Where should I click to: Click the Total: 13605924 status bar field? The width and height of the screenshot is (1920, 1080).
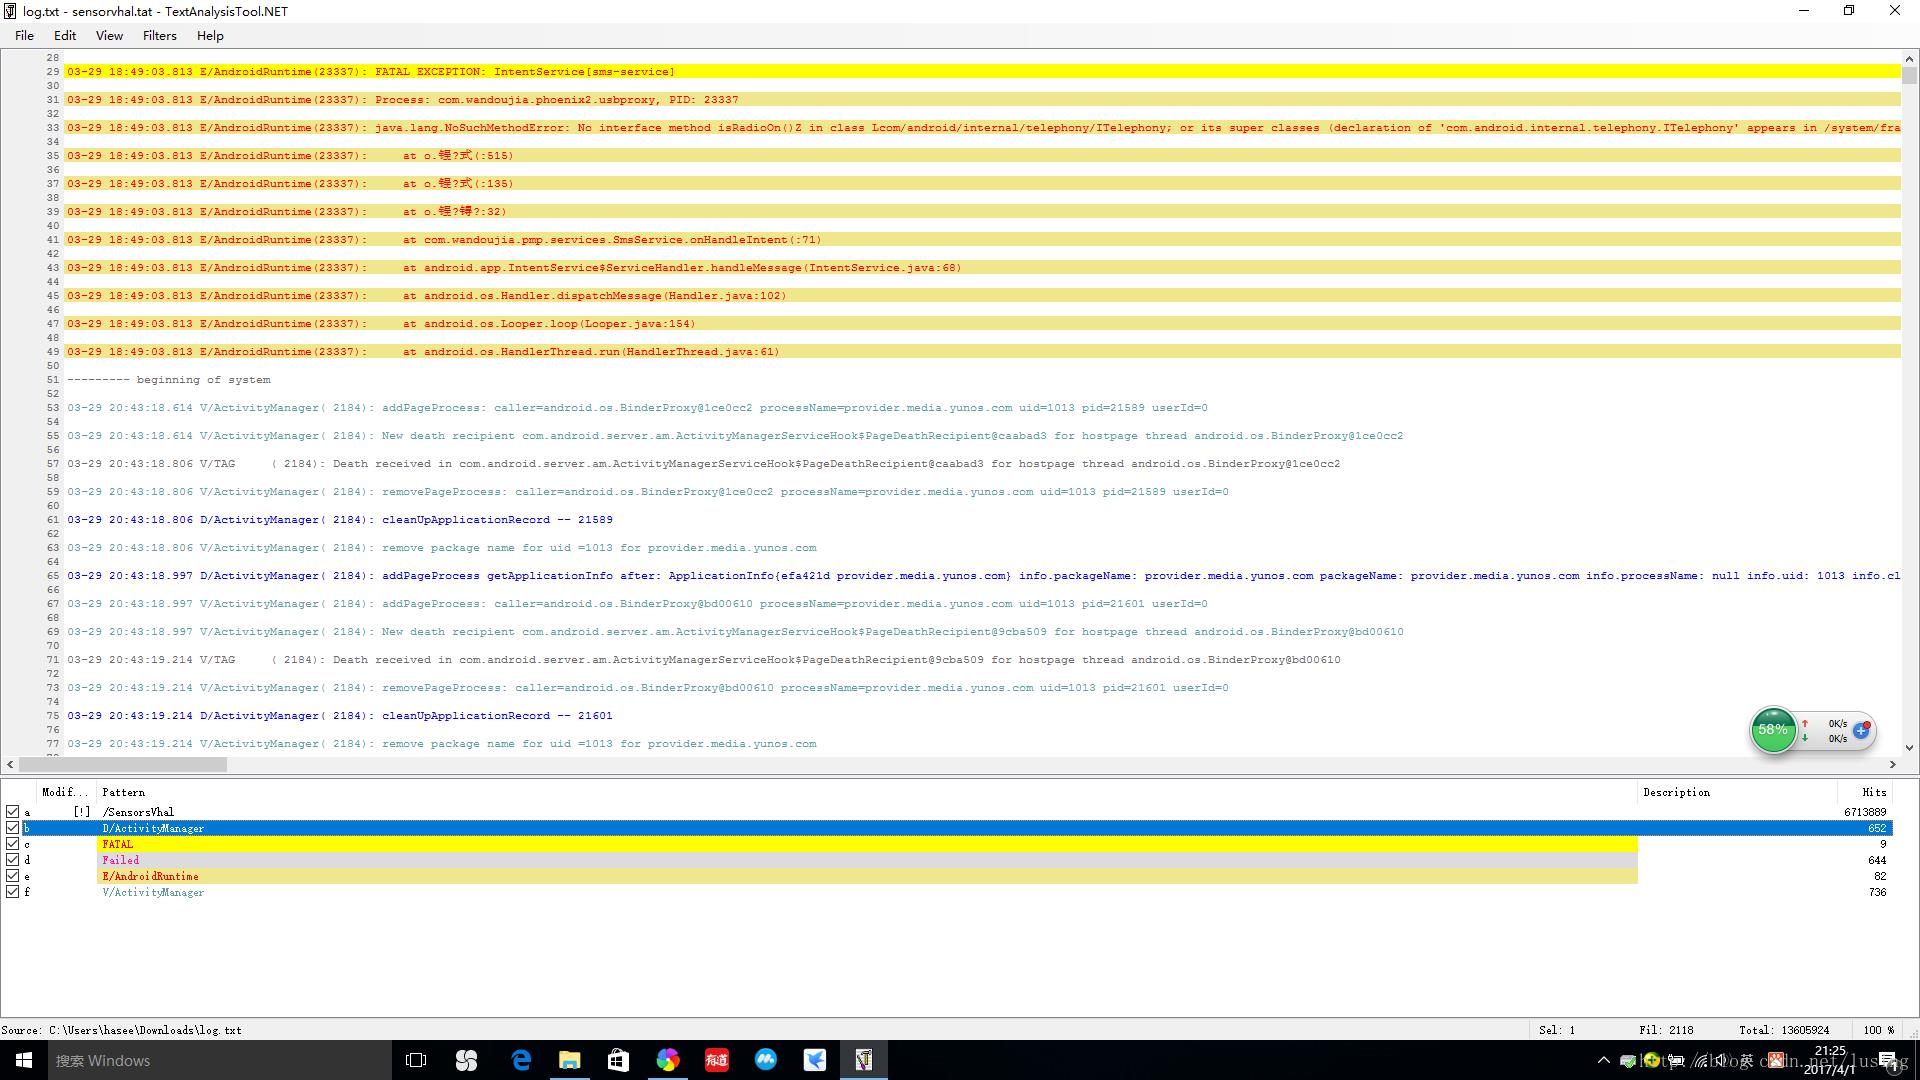point(1784,1030)
